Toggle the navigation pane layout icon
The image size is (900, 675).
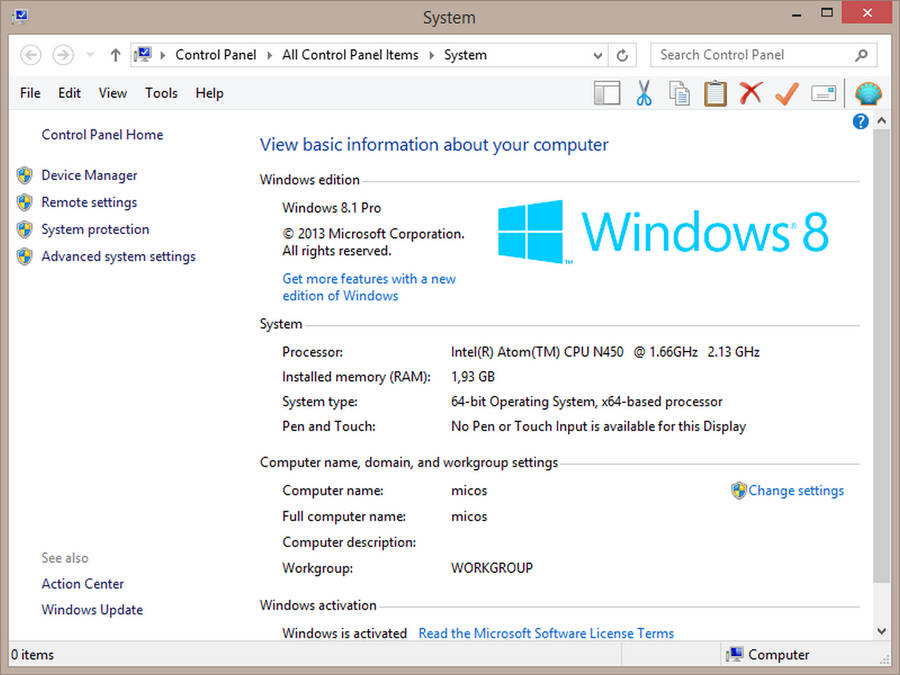(x=607, y=93)
